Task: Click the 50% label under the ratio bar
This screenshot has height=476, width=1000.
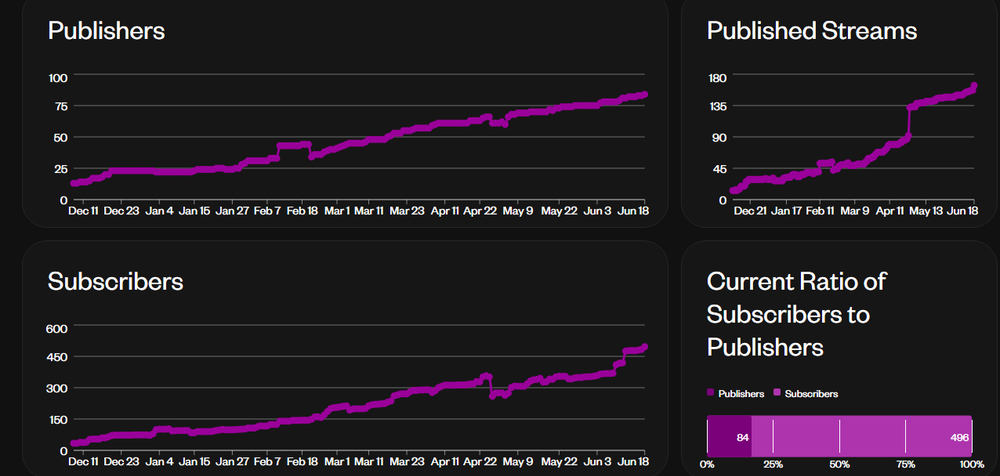Action: pyautogui.click(x=840, y=463)
